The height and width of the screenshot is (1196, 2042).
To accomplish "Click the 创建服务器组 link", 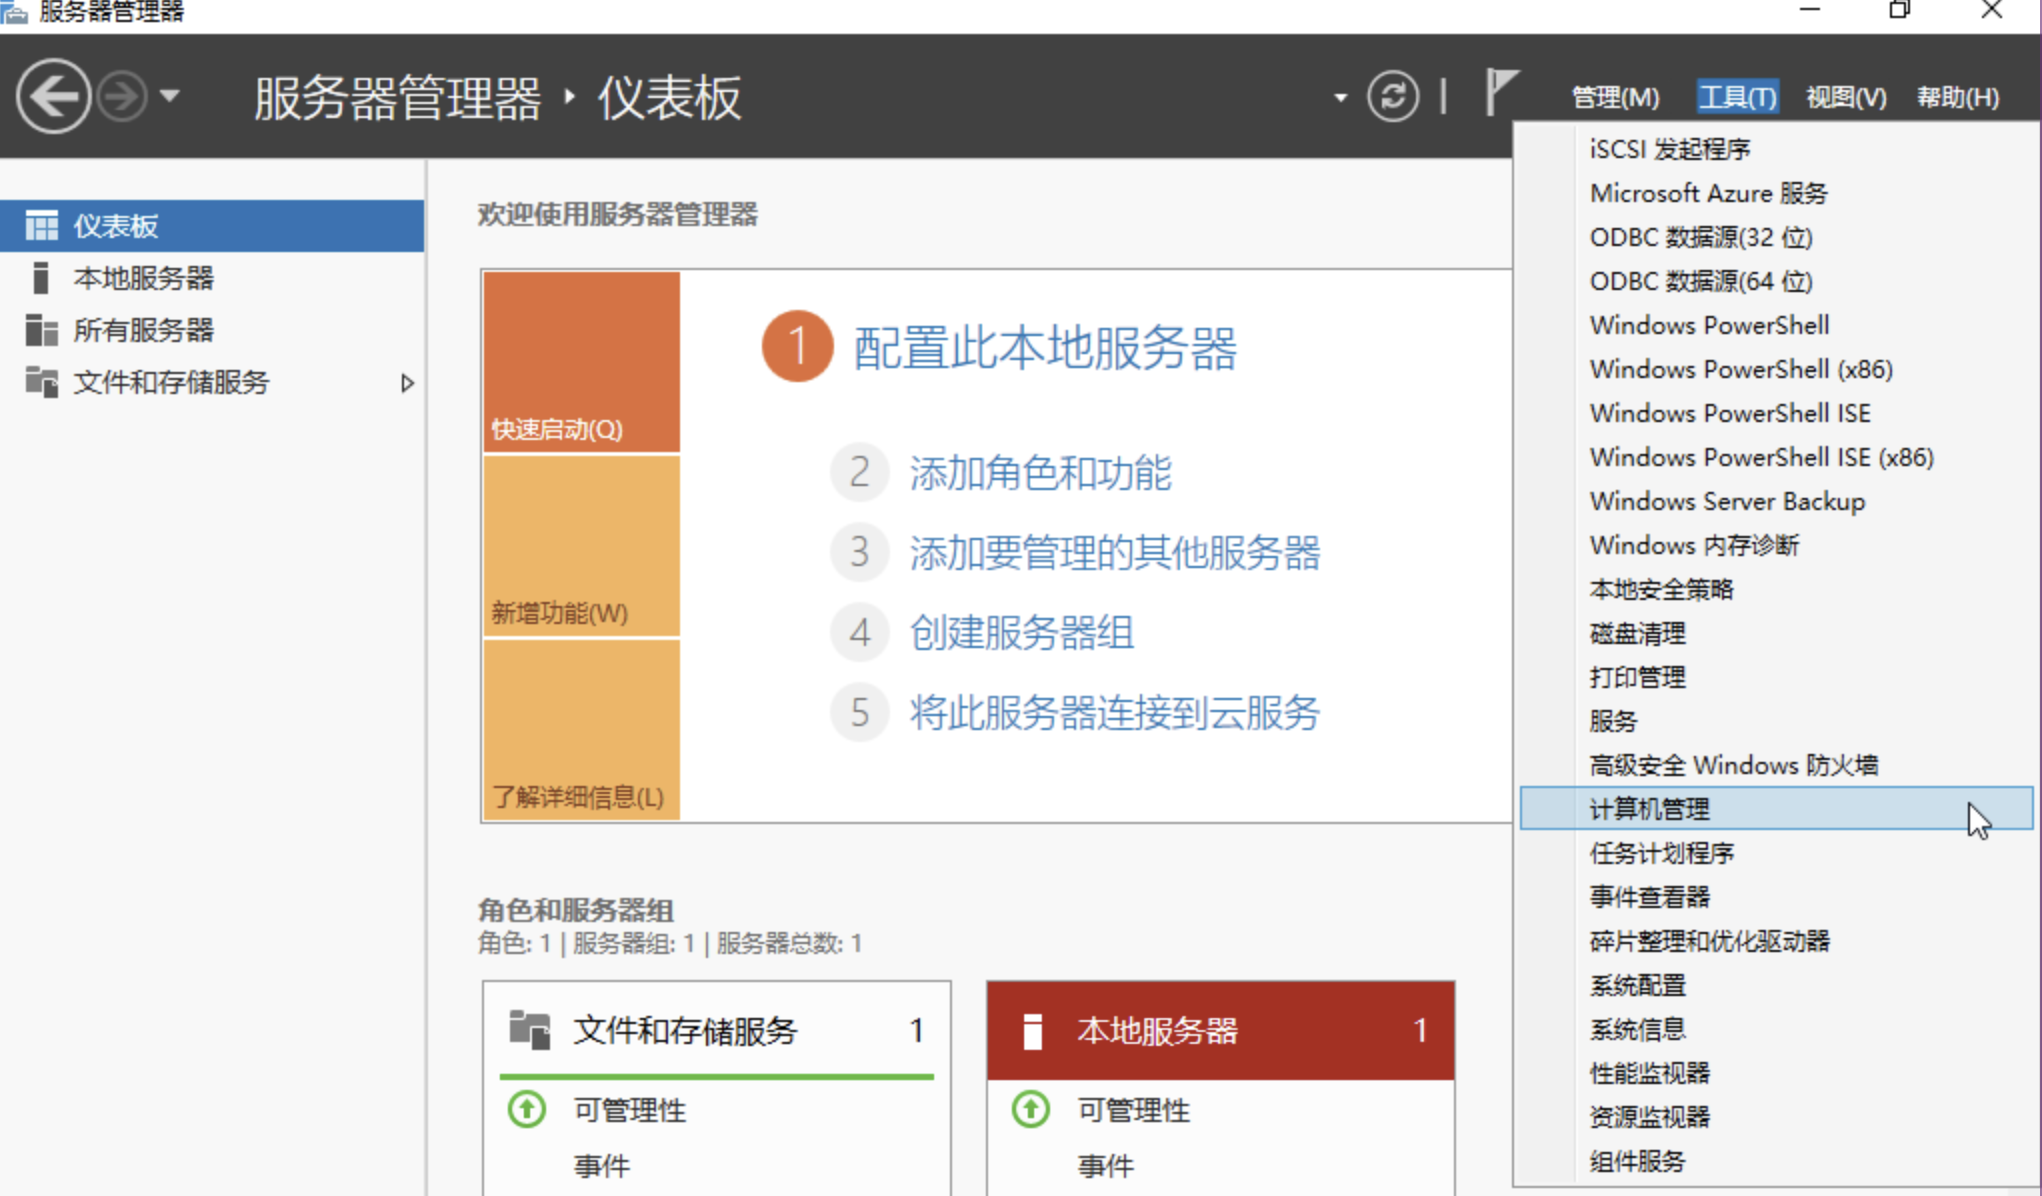I will pos(1021,633).
